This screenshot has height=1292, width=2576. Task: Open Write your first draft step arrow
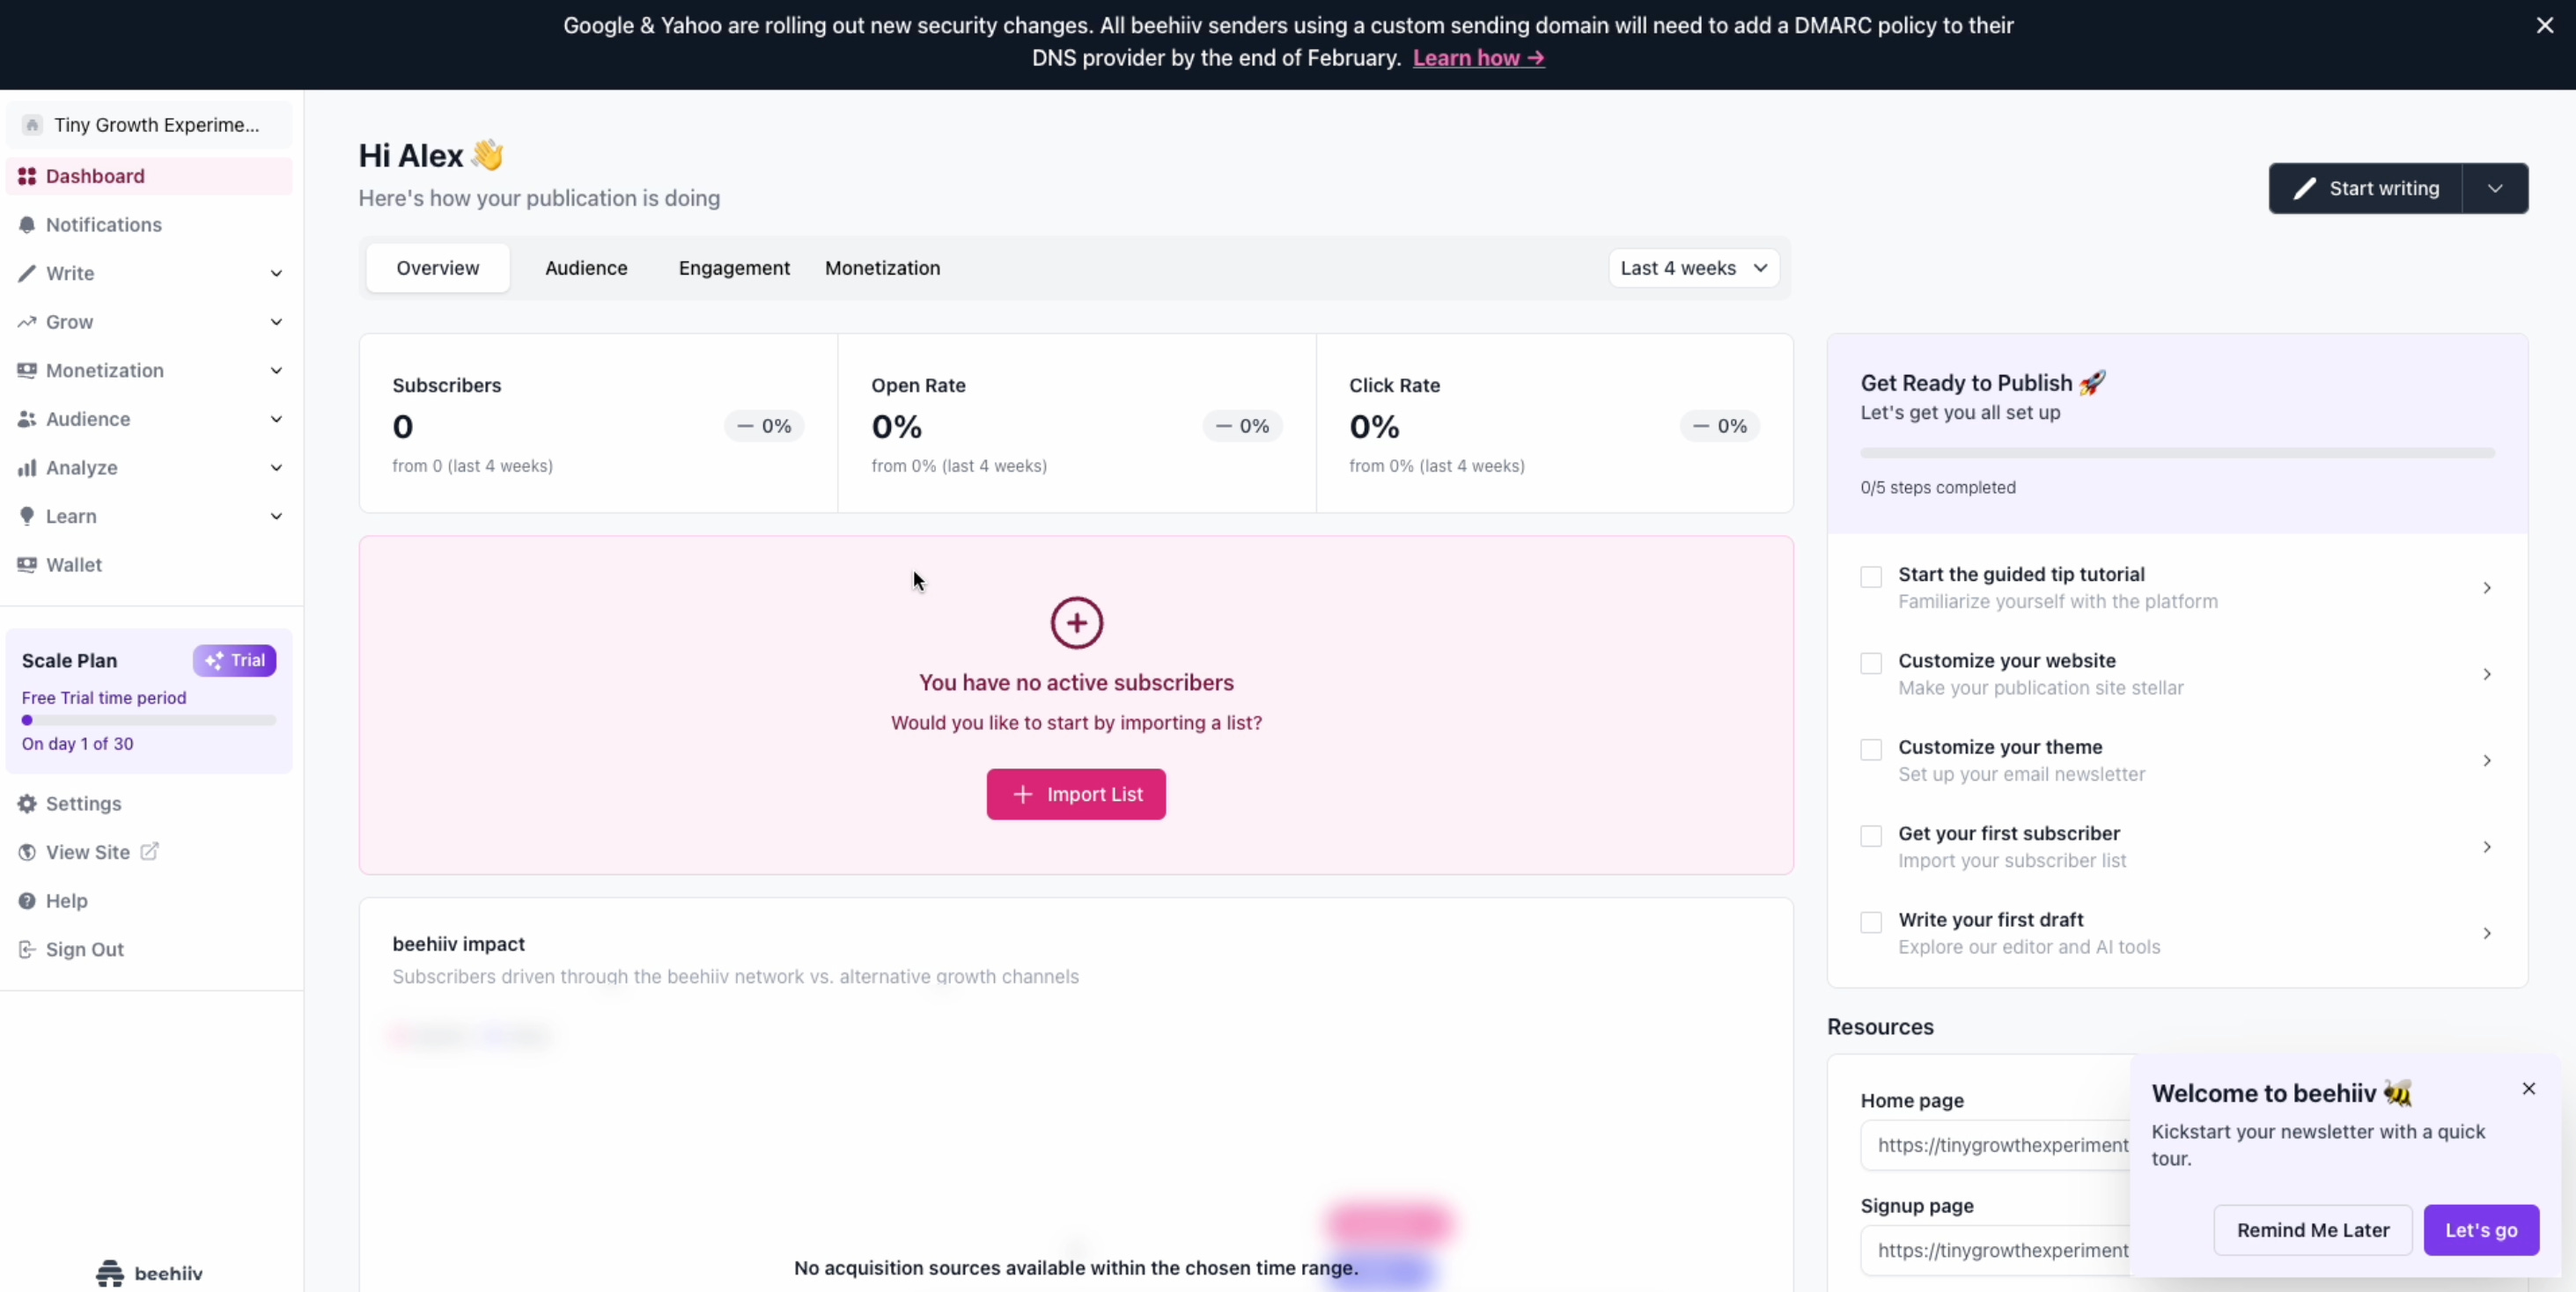click(2487, 933)
